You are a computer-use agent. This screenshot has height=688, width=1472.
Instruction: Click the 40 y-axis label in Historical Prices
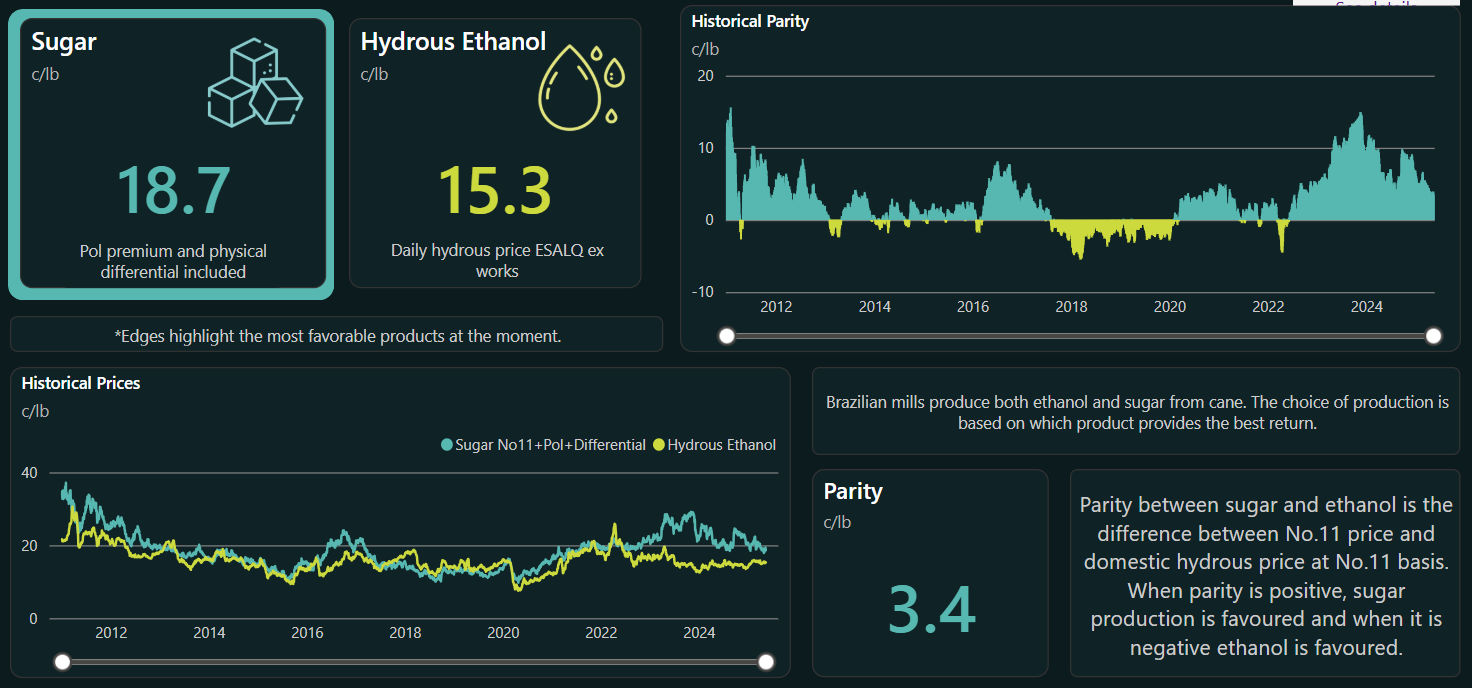point(30,473)
